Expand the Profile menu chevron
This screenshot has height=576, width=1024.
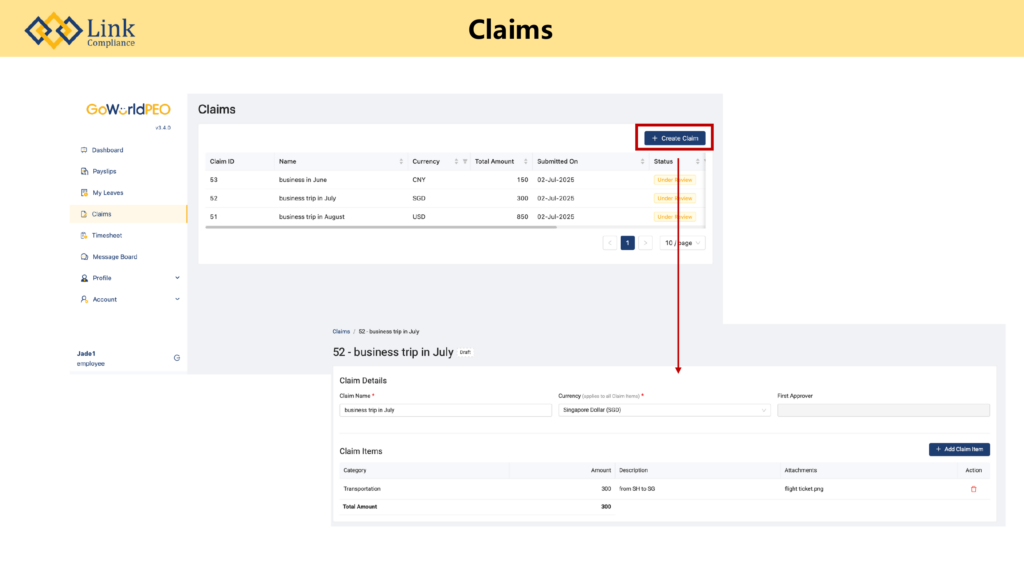coord(177,278)
